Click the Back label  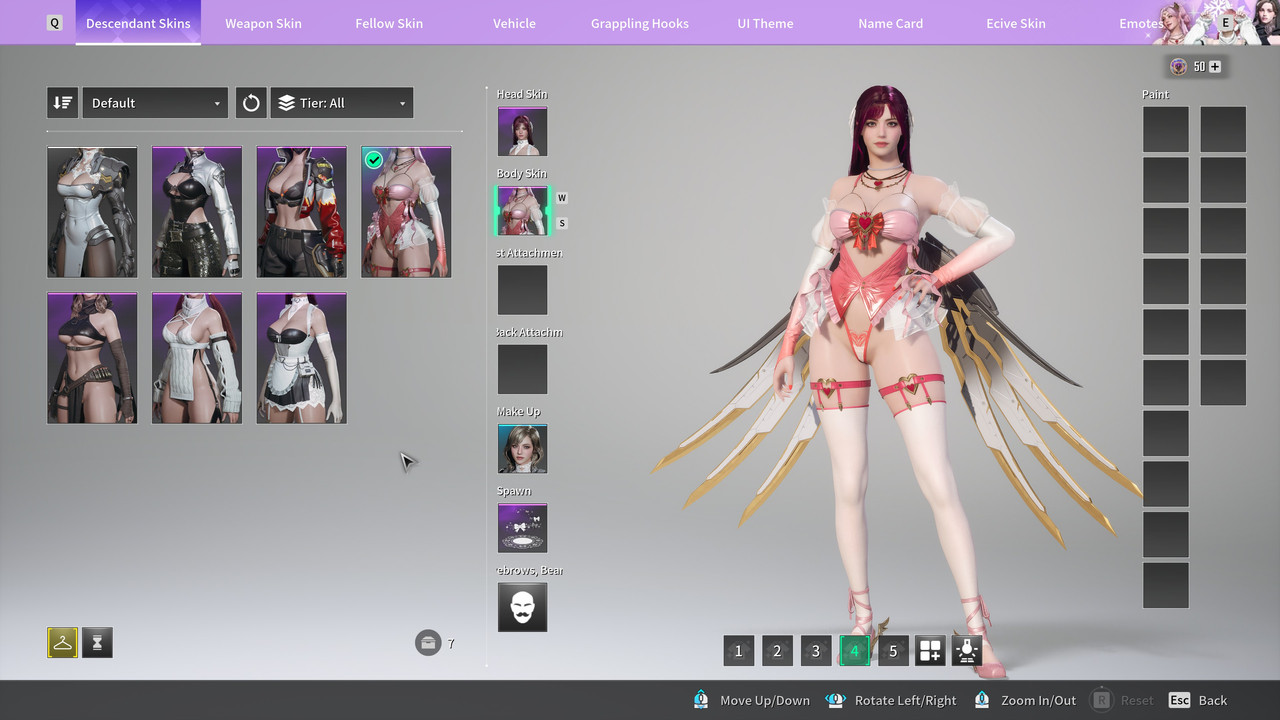click(x=1213, y=700)
